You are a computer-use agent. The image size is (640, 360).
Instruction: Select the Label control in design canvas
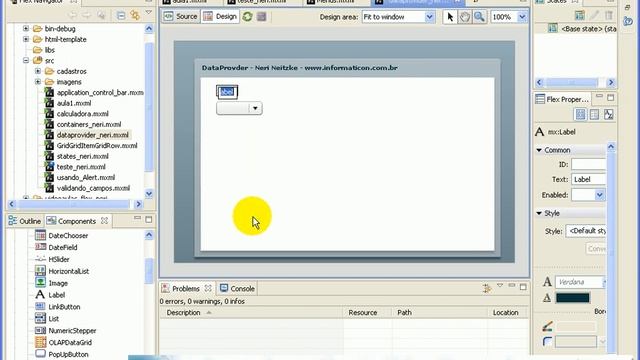[x=227, y=92]
